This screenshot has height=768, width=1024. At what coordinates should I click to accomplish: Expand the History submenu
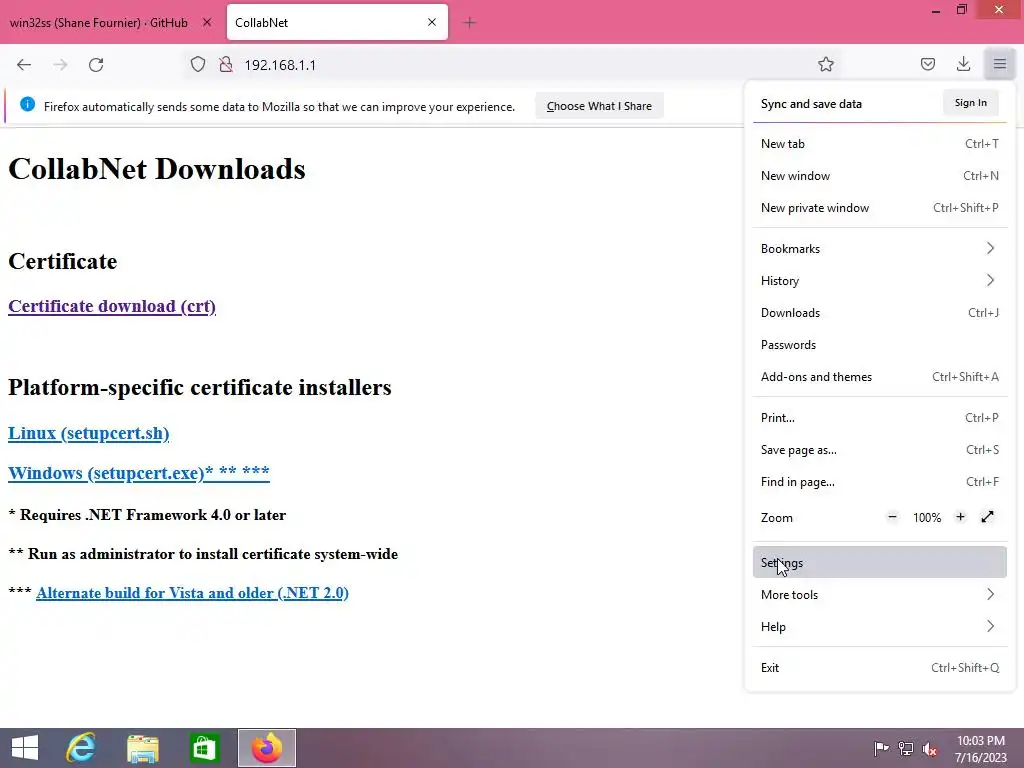880,280
